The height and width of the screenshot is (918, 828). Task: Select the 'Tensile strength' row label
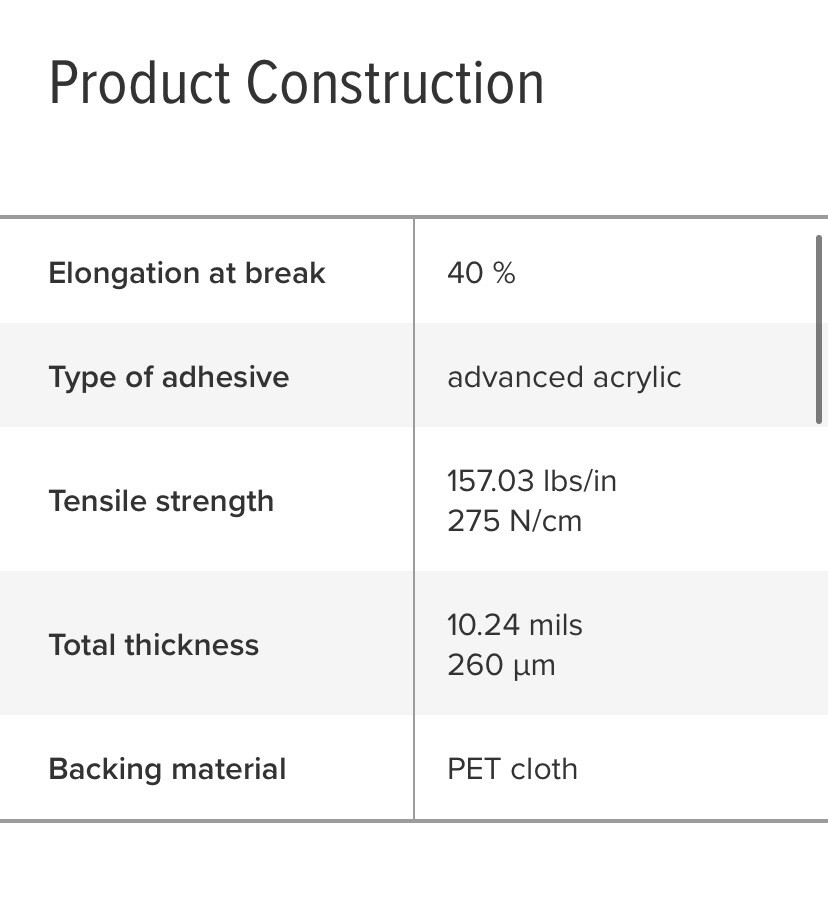(x=161, y=501)
